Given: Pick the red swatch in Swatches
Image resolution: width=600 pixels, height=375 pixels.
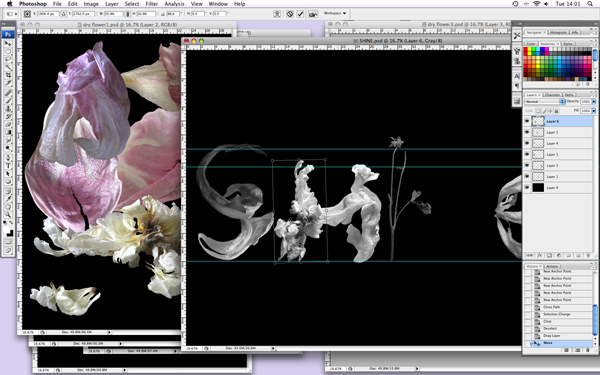Looking at the screenshot, I should 525,49.
